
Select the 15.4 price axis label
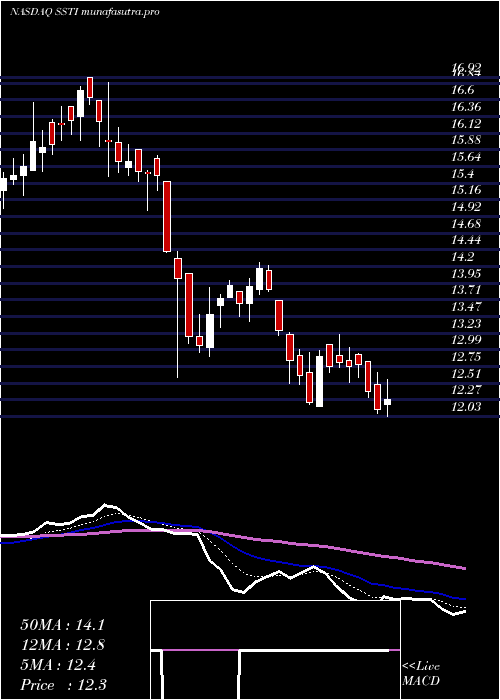pyautogui.click(x=462, y=174)
